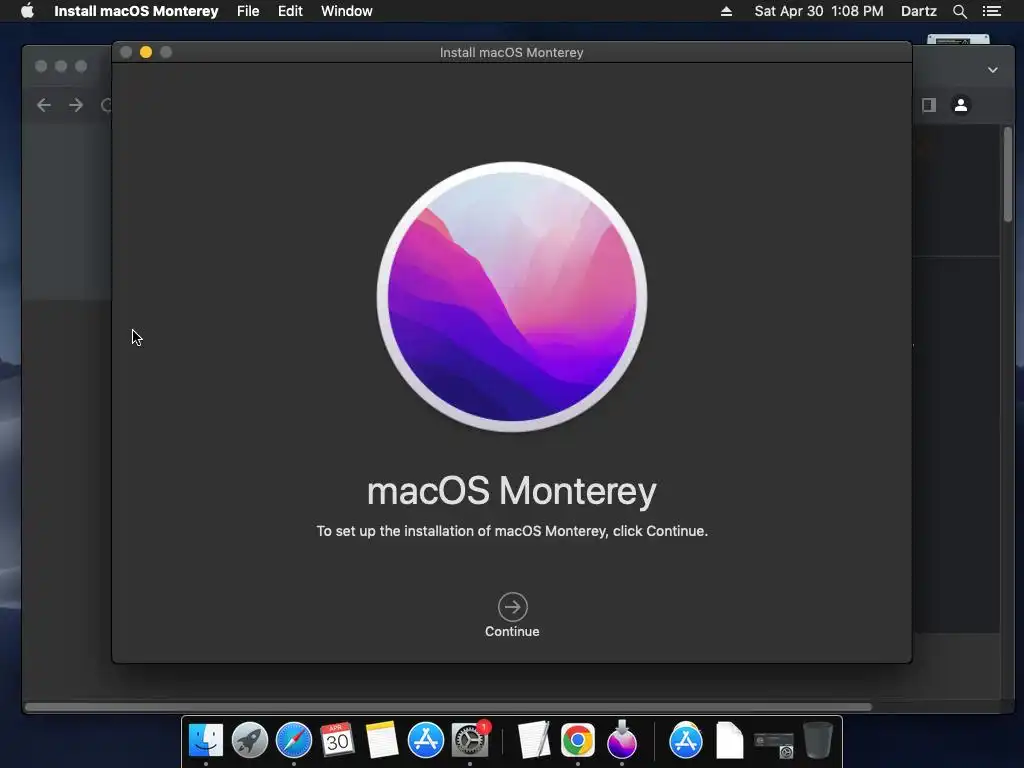Open the profile icon in browser window
1024x768 pixels.
[x=961, y=104]
